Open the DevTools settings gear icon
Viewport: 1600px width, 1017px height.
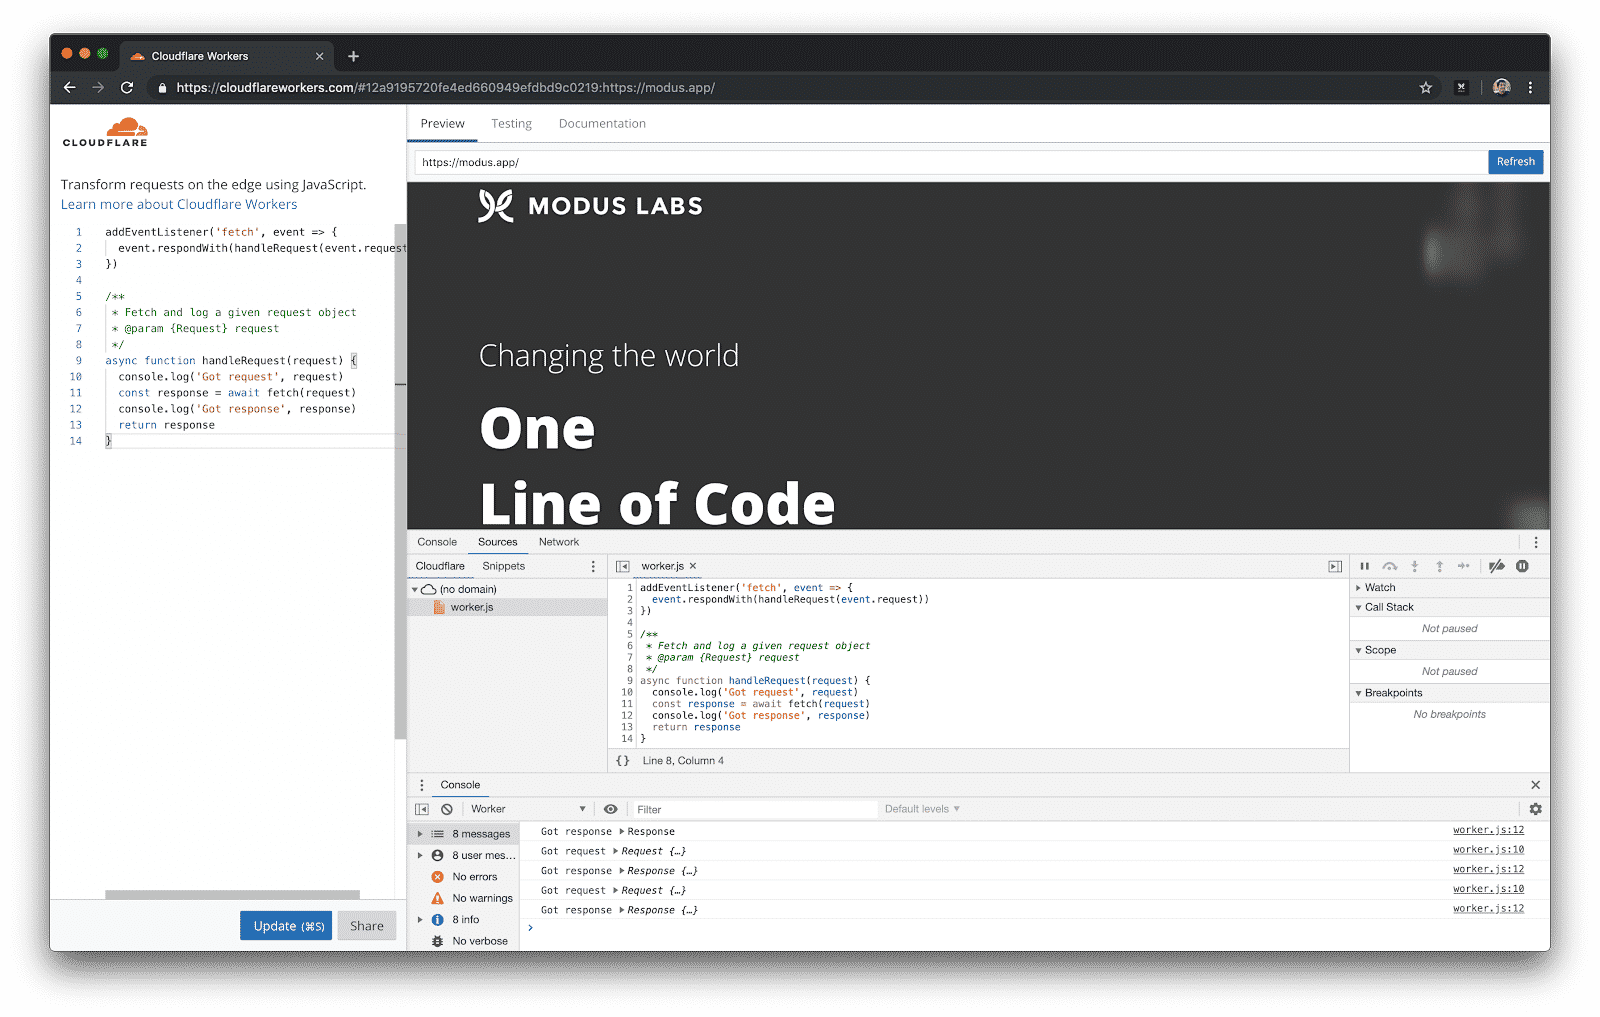(x=1536, y=809)
